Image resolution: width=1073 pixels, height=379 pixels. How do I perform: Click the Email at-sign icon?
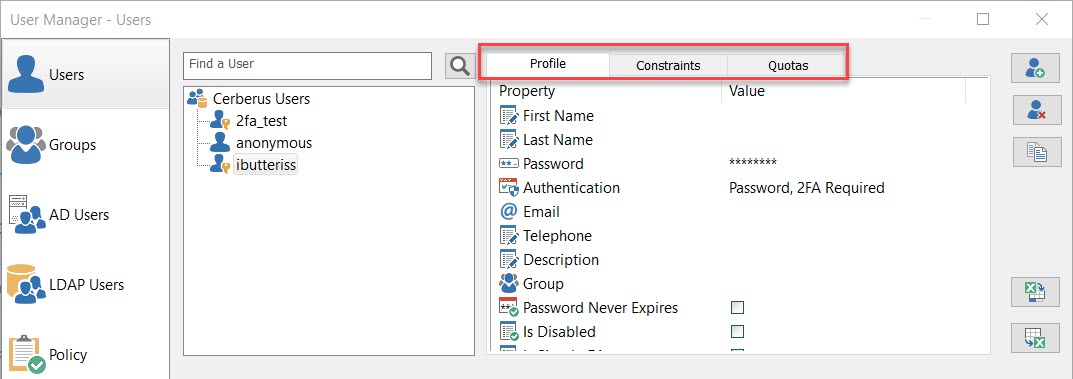(x=509, y=211)
